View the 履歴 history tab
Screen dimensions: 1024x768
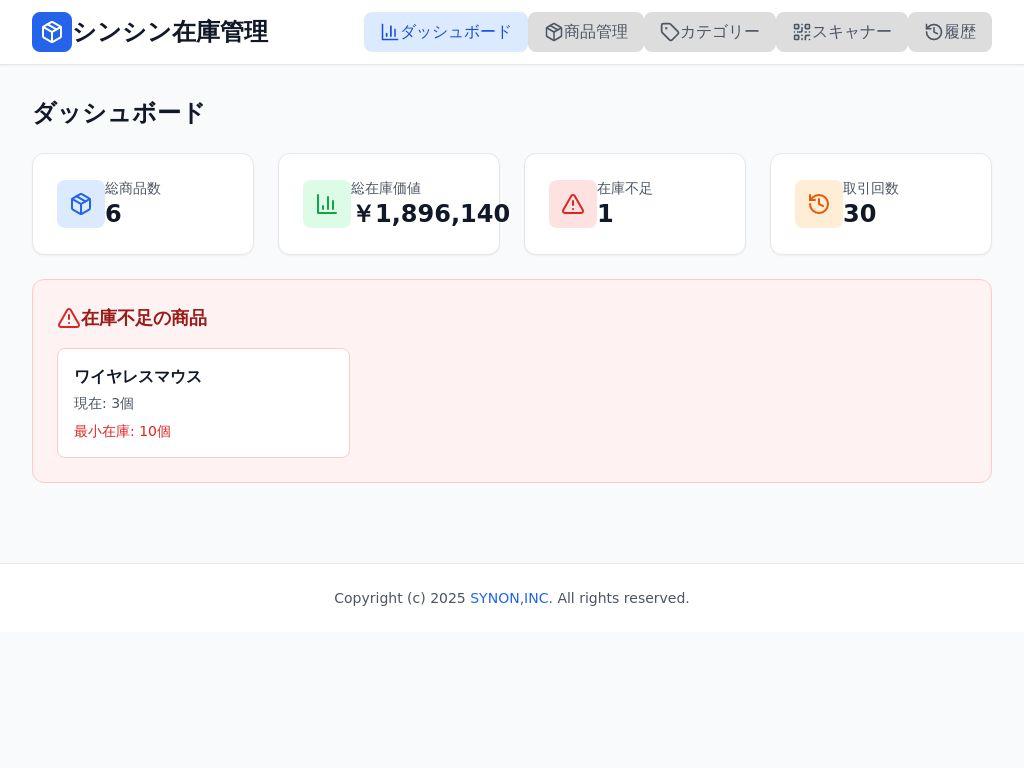coord(950,32)
